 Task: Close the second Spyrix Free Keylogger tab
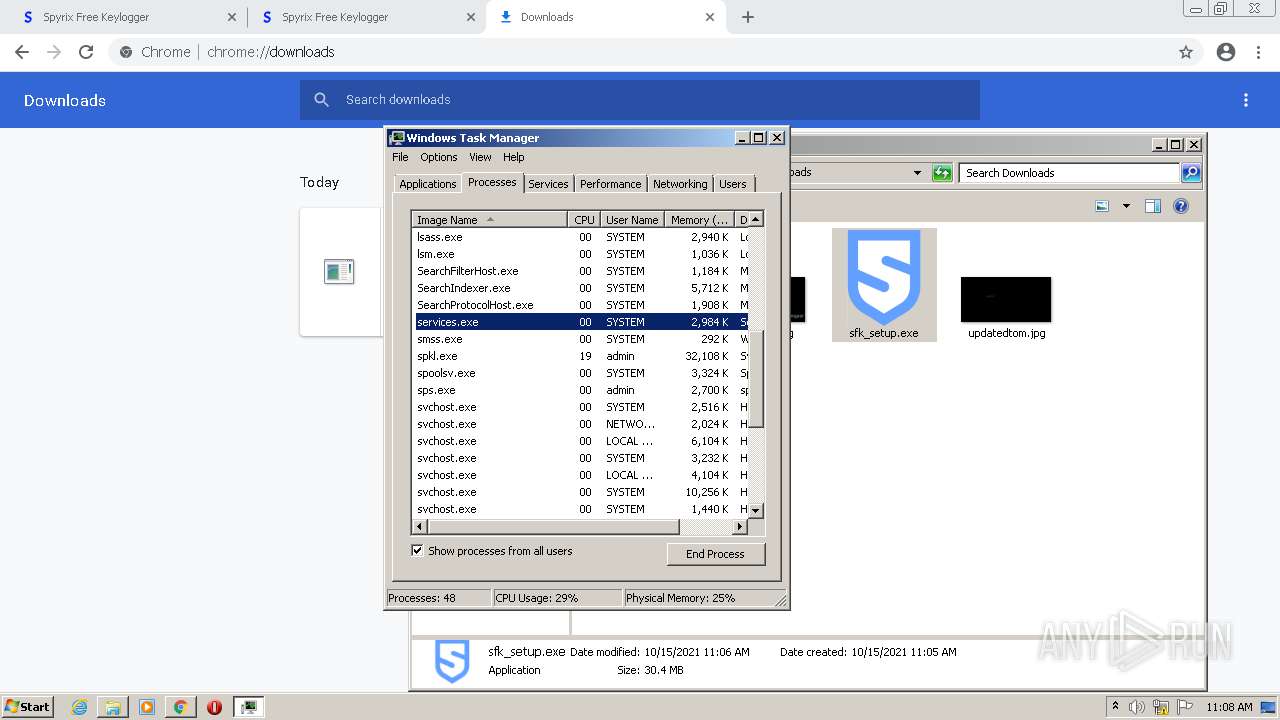pos(471,17)
